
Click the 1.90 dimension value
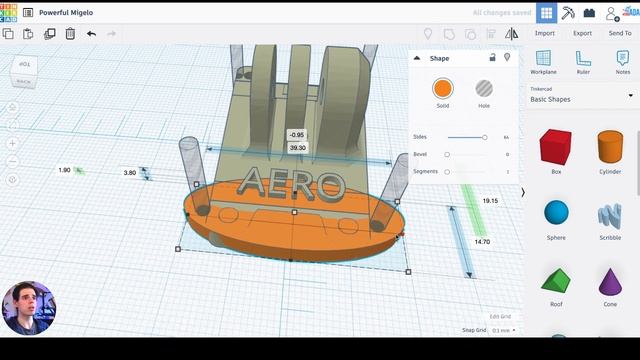tap(64, 170)
